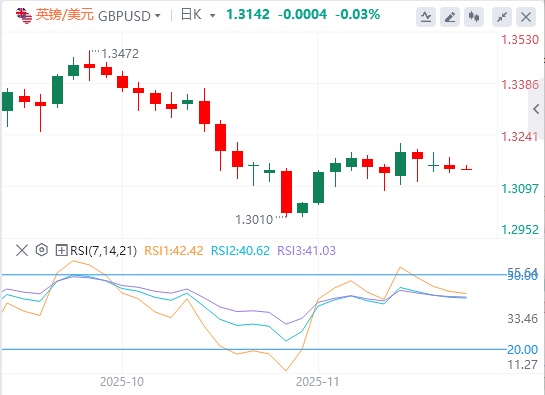Screen dimensions: 545x395
Task: Select the pencil drawing tool icon
Action: coord(450,17)
